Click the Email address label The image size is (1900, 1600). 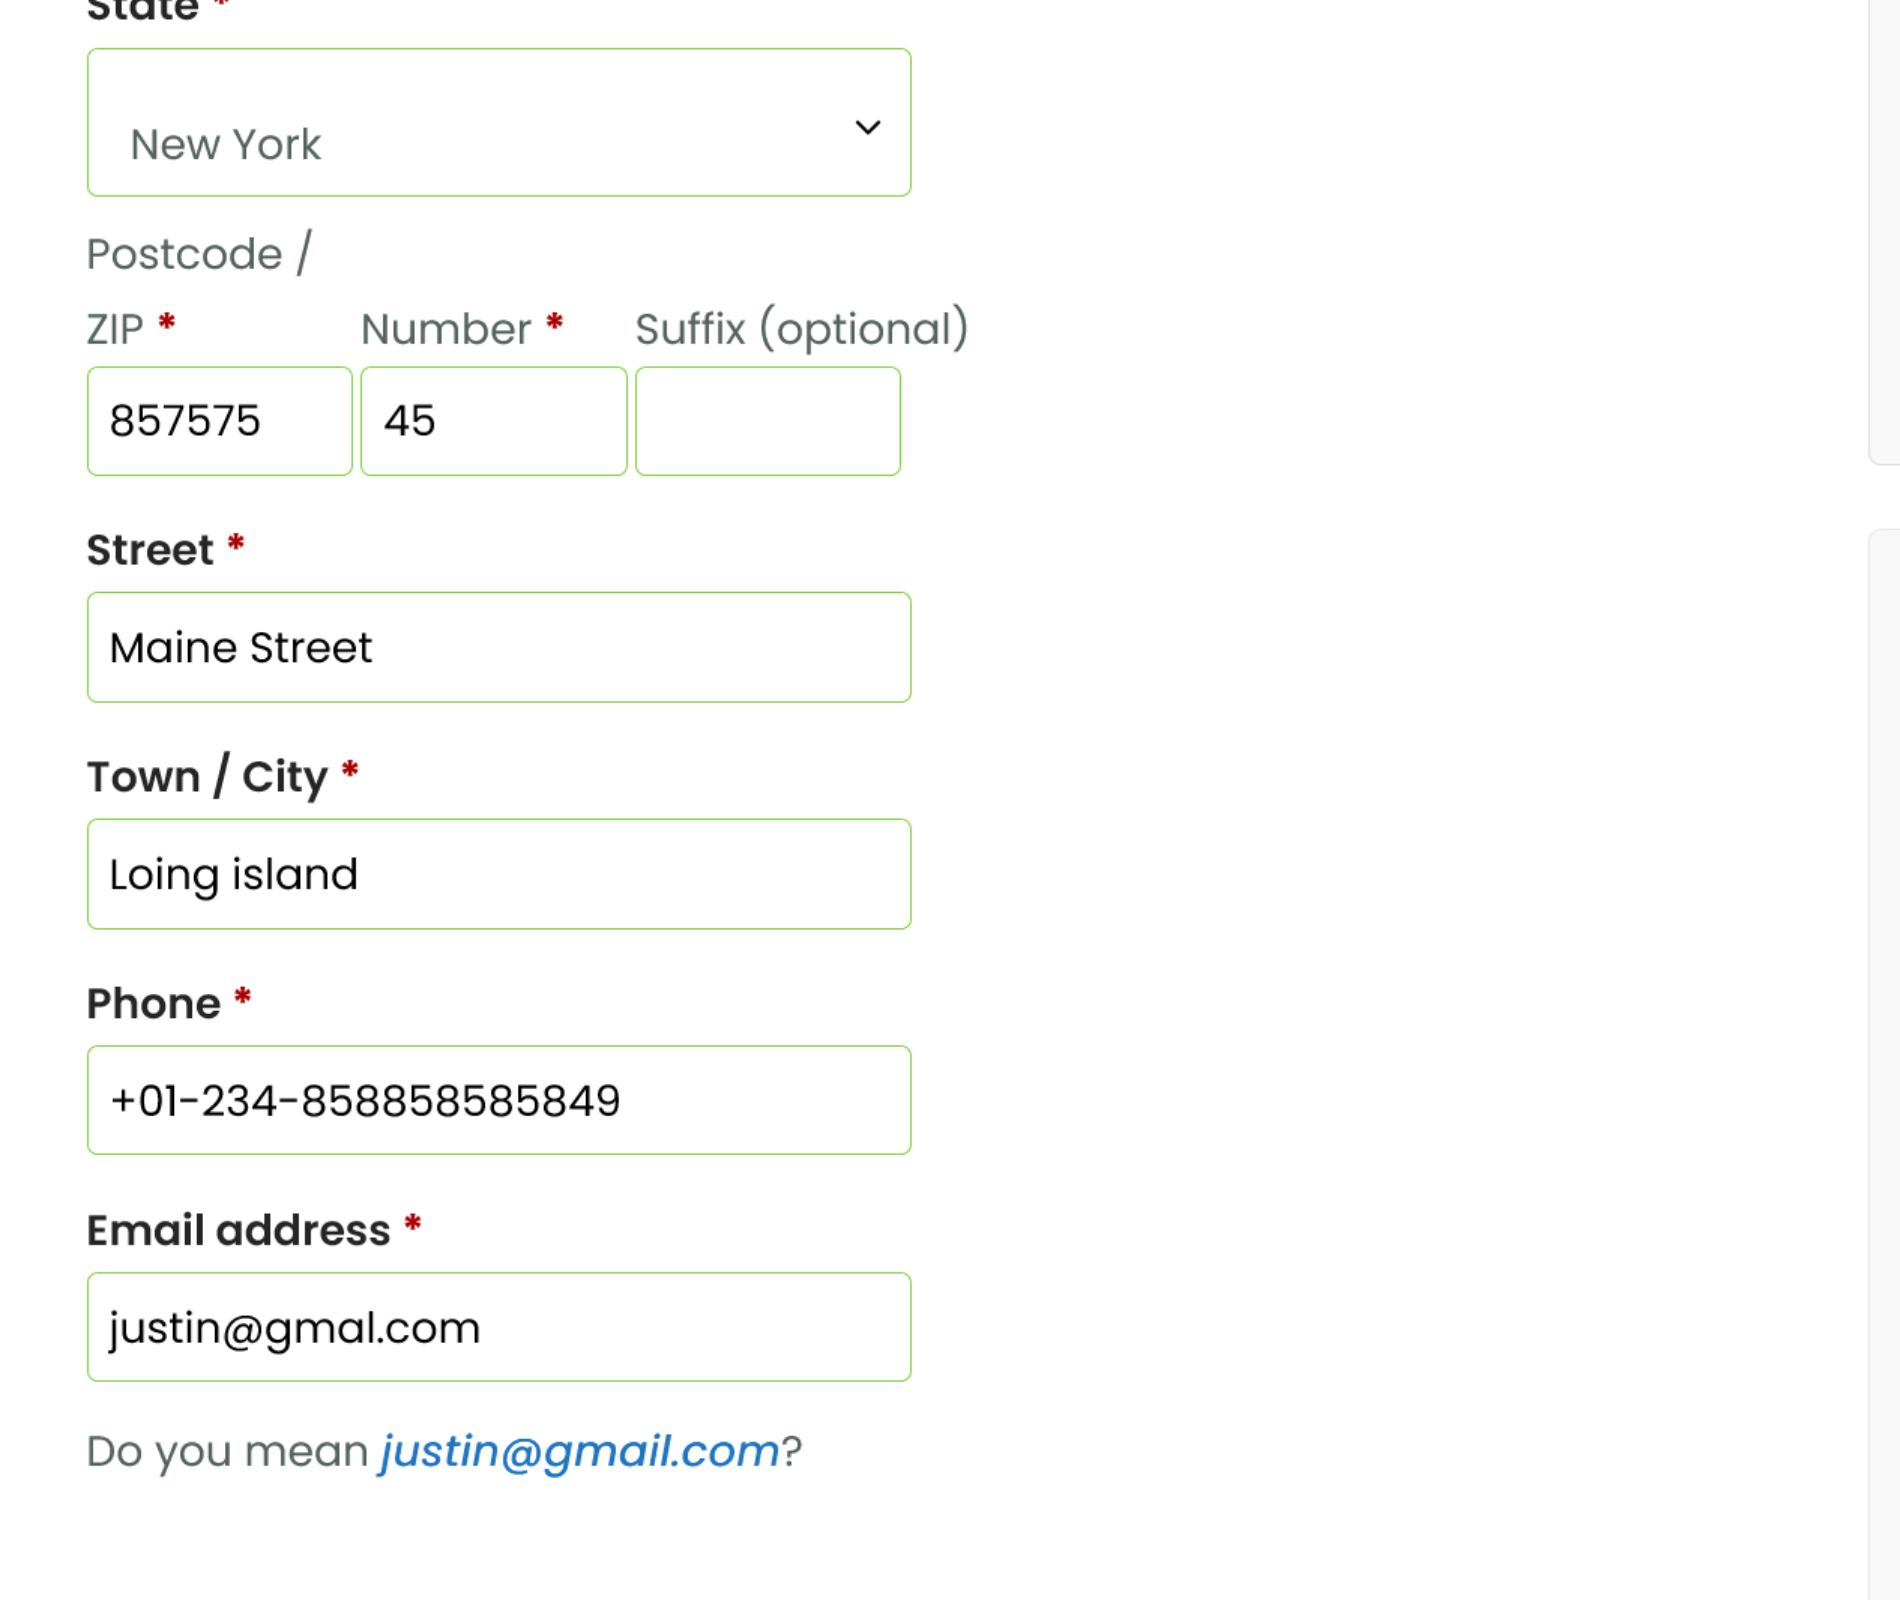click(238, 1230)
